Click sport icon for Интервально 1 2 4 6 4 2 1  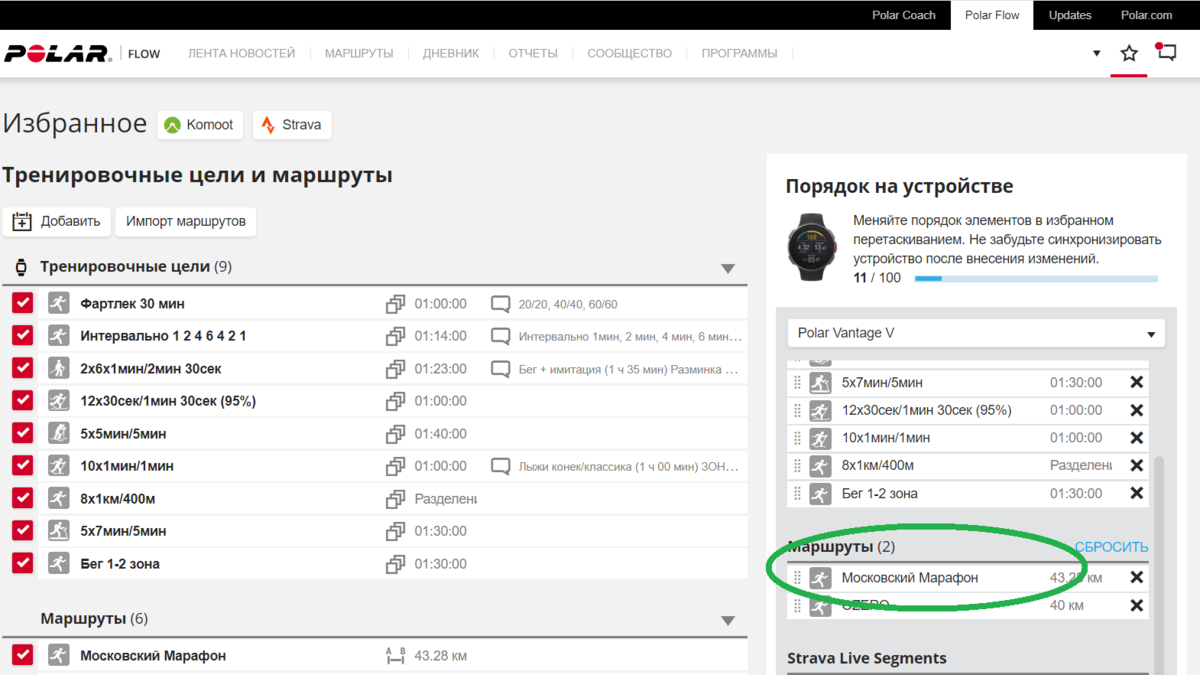tap(59, 336)
